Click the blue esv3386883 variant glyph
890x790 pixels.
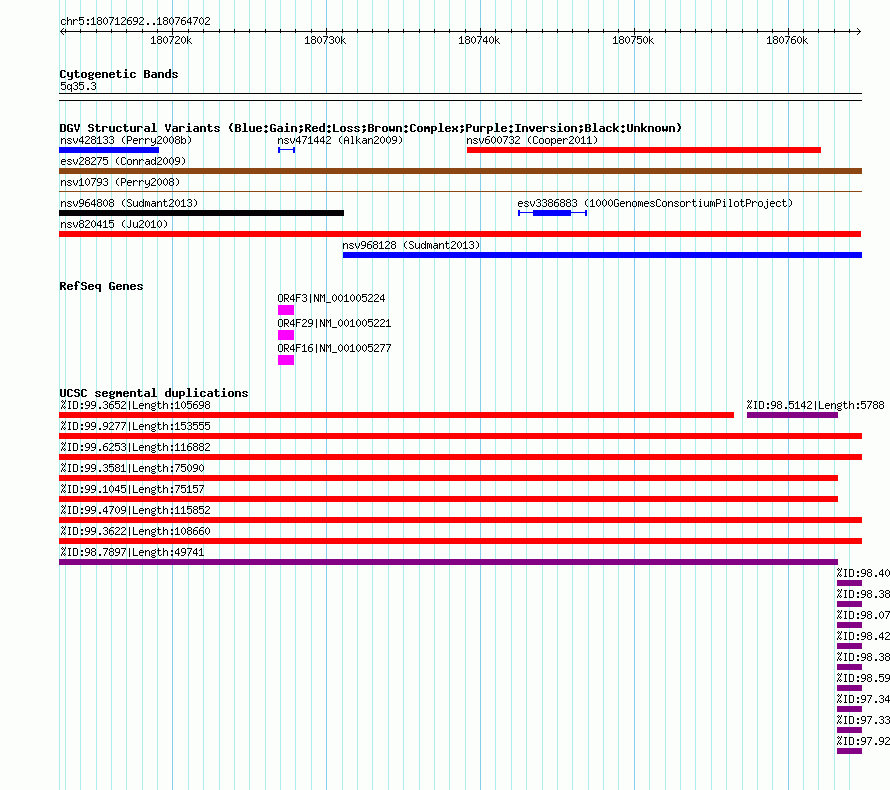click(552, 213)
